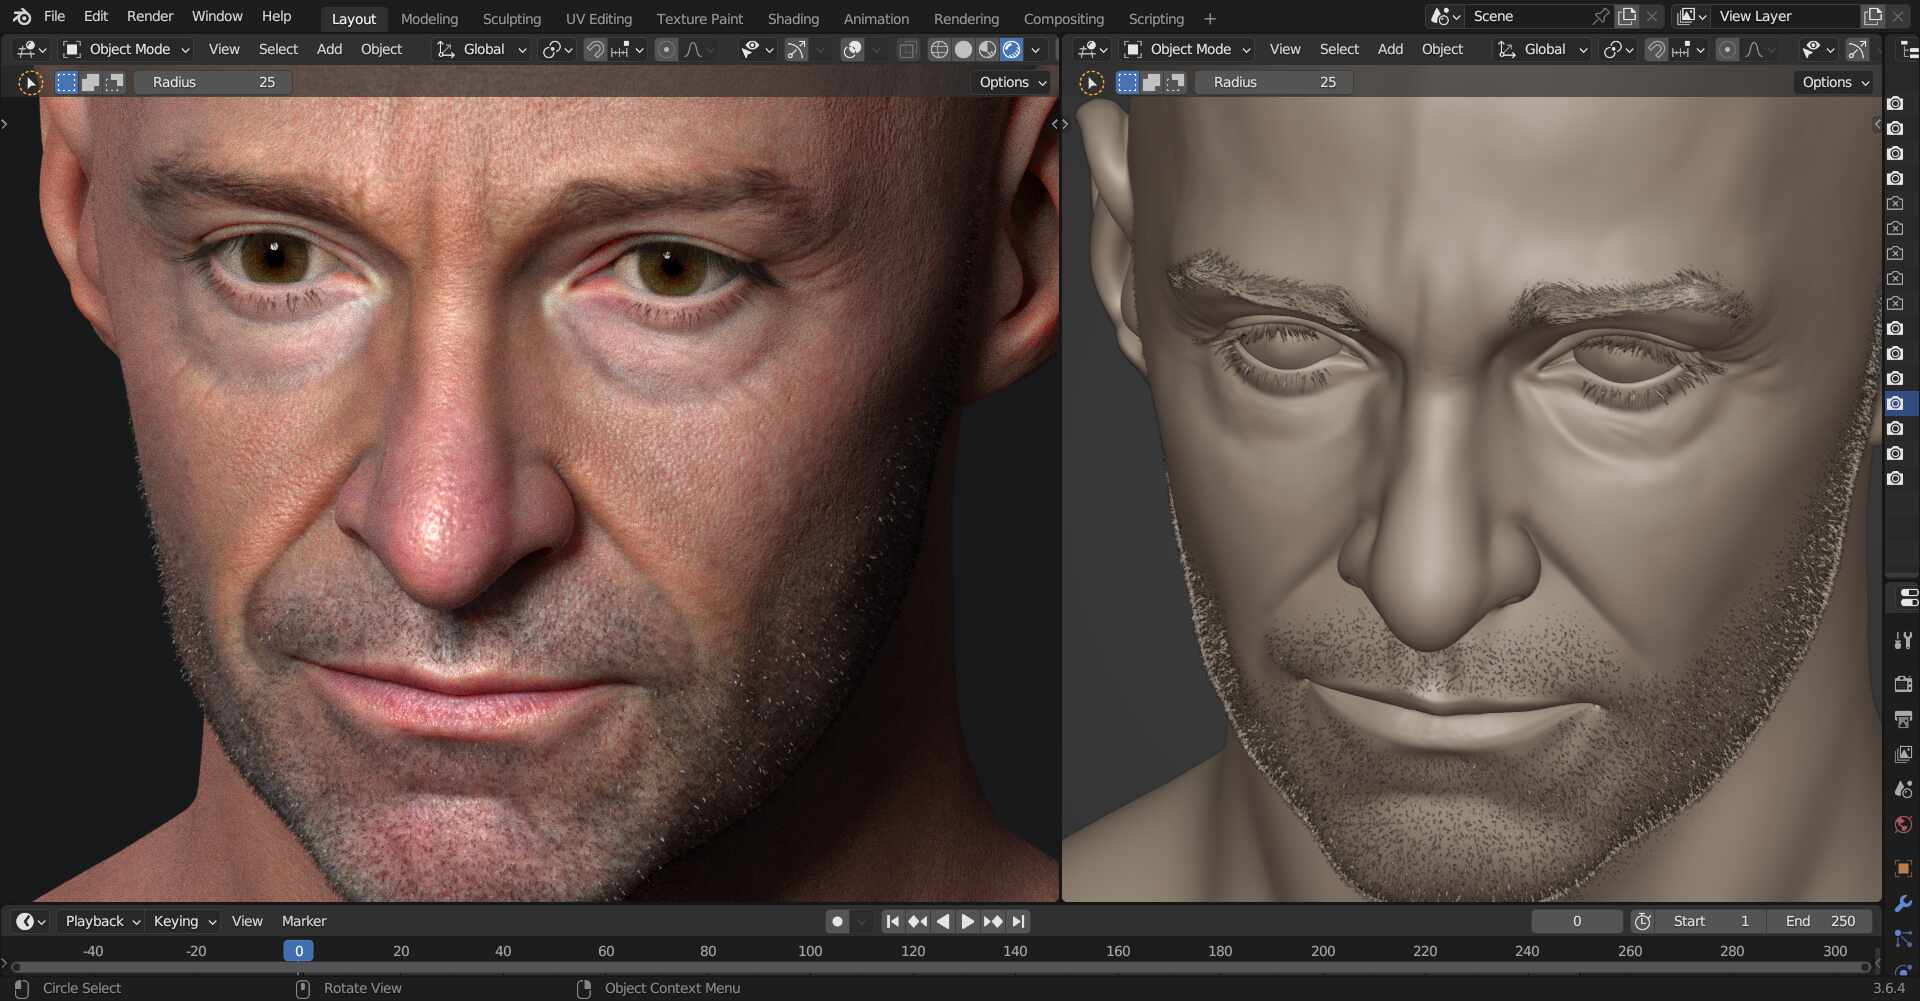Expand Options dropdown in the right viewport

click(1835, 82)
